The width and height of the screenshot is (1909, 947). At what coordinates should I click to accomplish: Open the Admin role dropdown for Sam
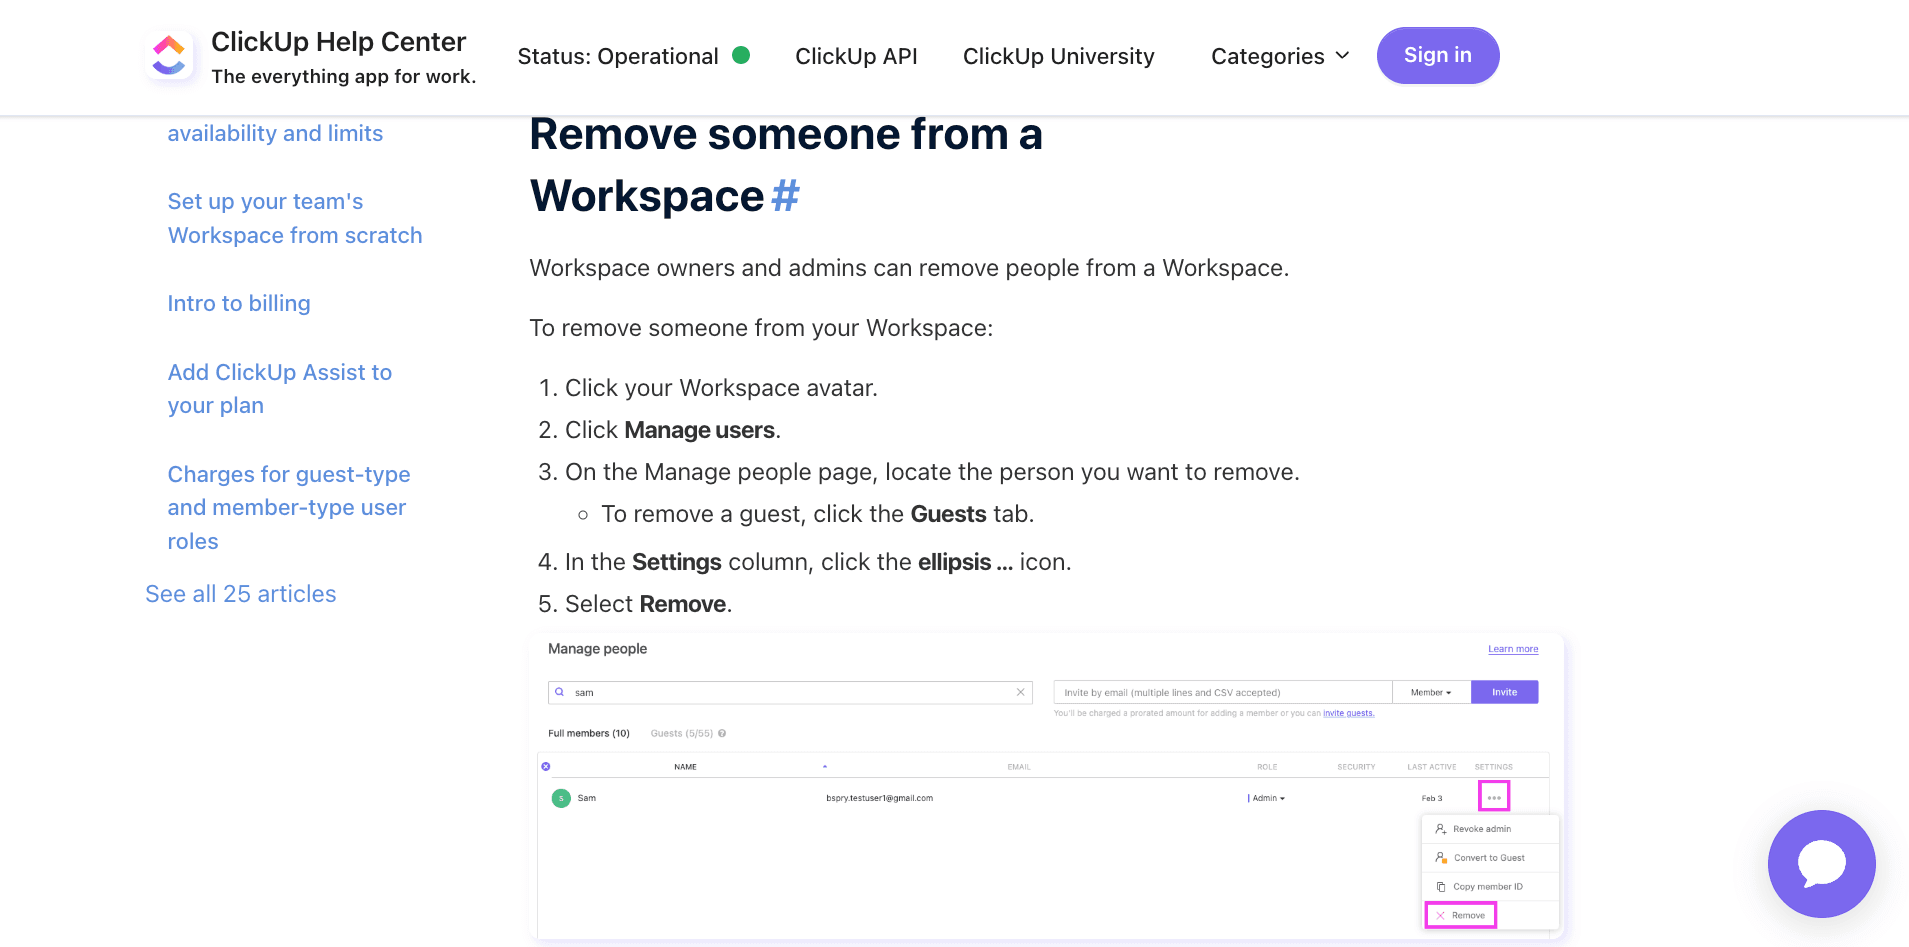(x=1267, y=798)
